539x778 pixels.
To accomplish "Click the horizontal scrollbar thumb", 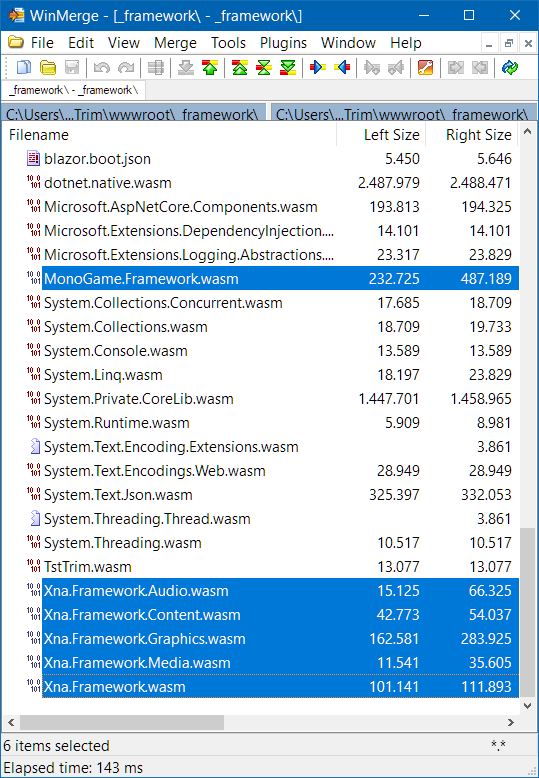I will (122, 722).
